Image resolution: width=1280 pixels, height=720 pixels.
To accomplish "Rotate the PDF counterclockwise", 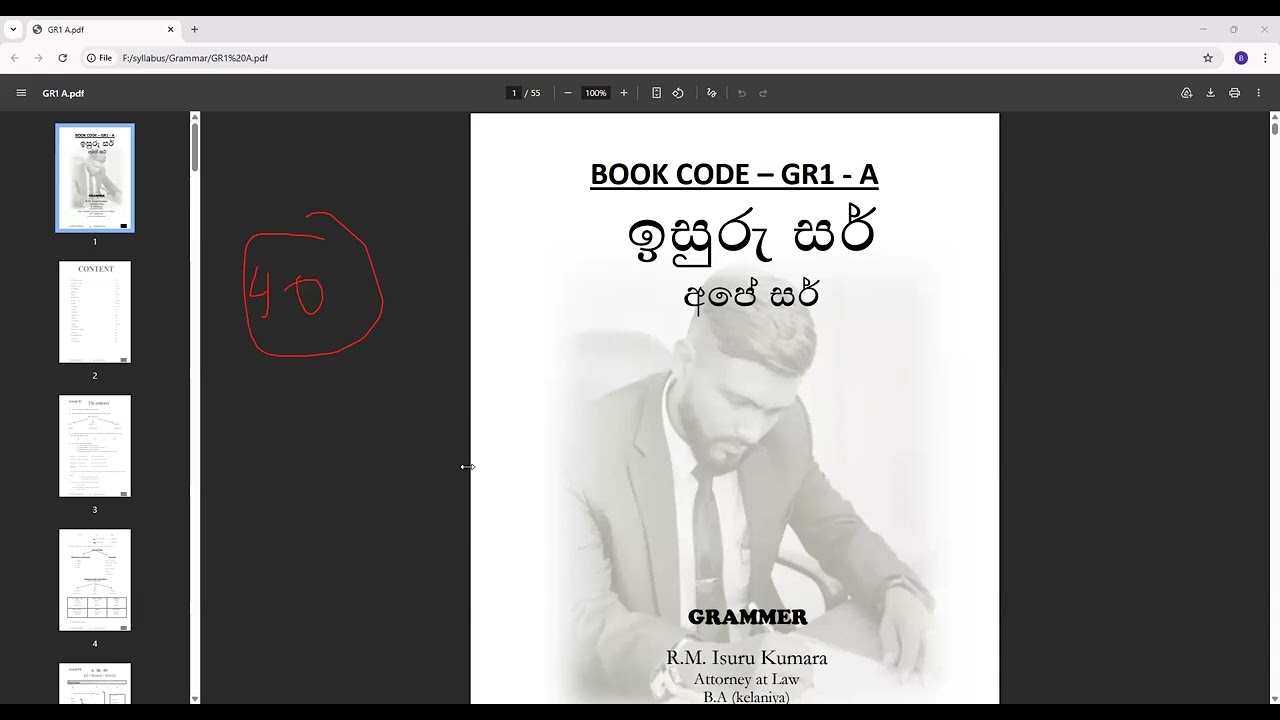I will click(678, 93).
